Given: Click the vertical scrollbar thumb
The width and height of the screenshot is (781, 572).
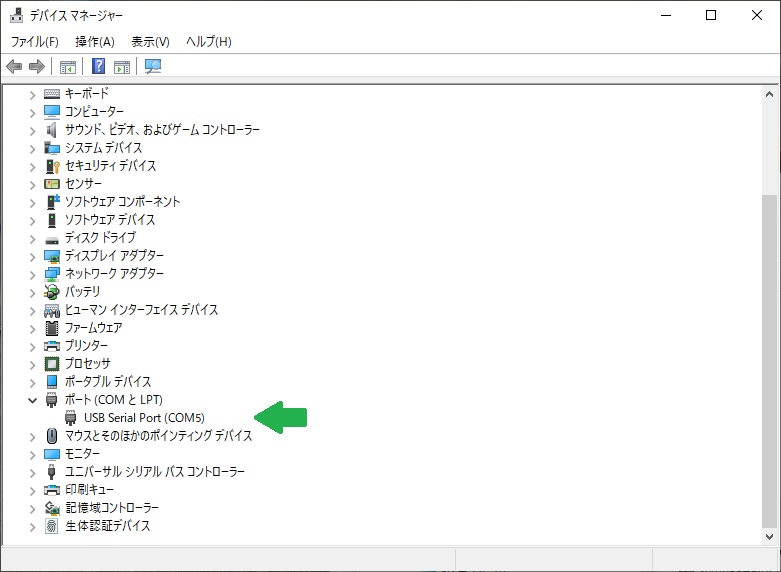Looking at the screenshot, I should 769,361.
